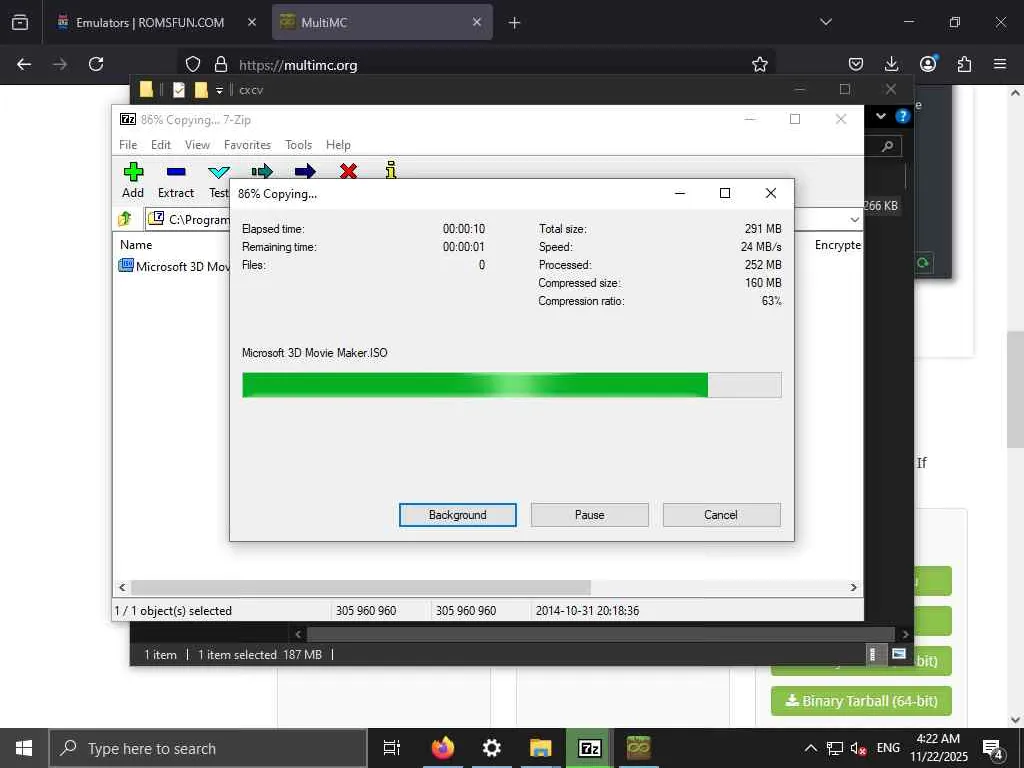Click the Binary Tarball (64-bit) download link
Viewport: 1024px width, 768px height.
coord(861,701)
